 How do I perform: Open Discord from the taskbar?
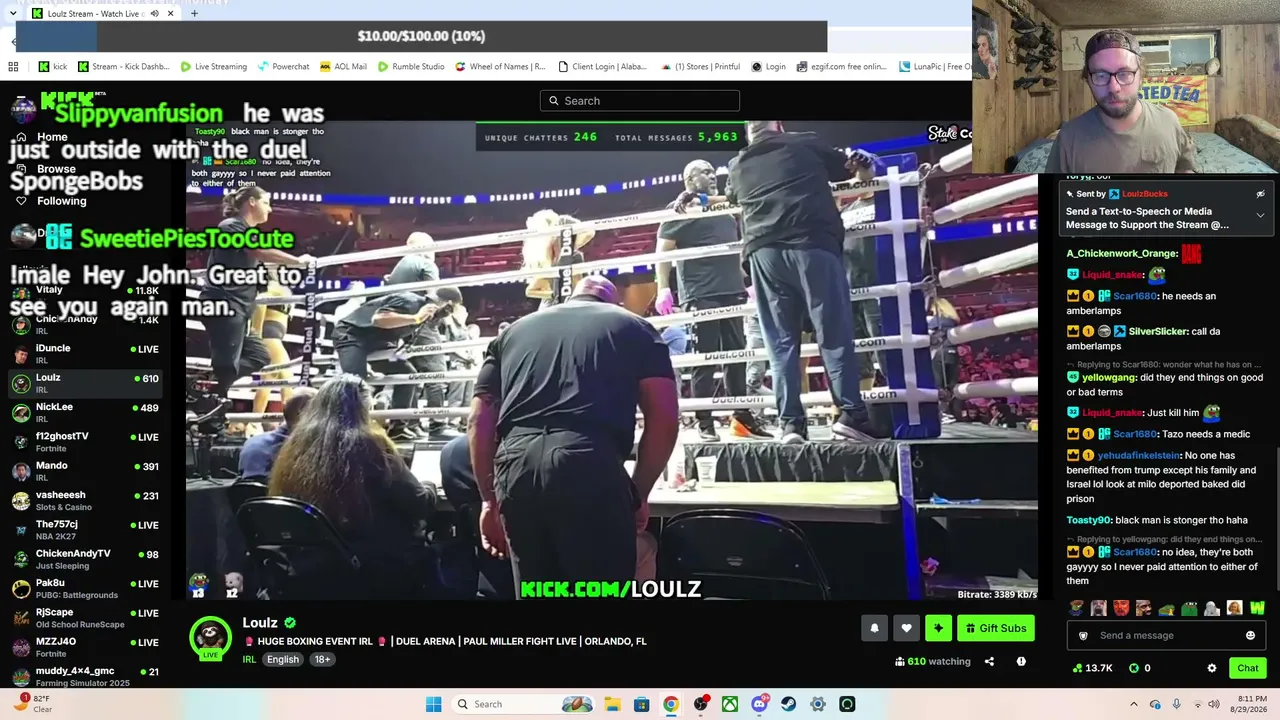point(760,704)
